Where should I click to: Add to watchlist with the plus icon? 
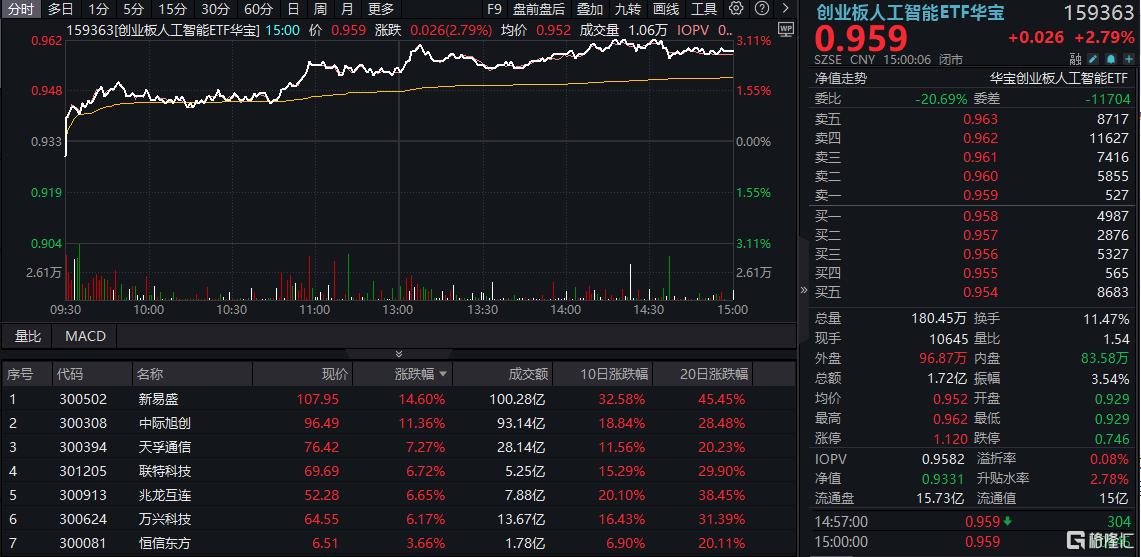coord(1128,60)
